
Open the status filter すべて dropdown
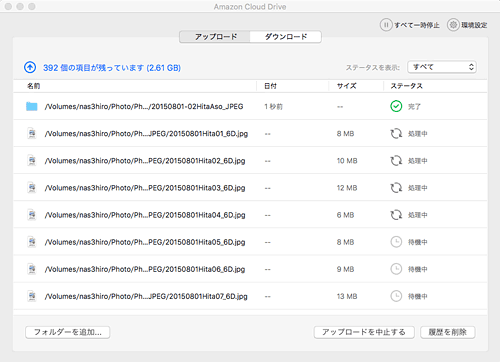tap(442, 67)
